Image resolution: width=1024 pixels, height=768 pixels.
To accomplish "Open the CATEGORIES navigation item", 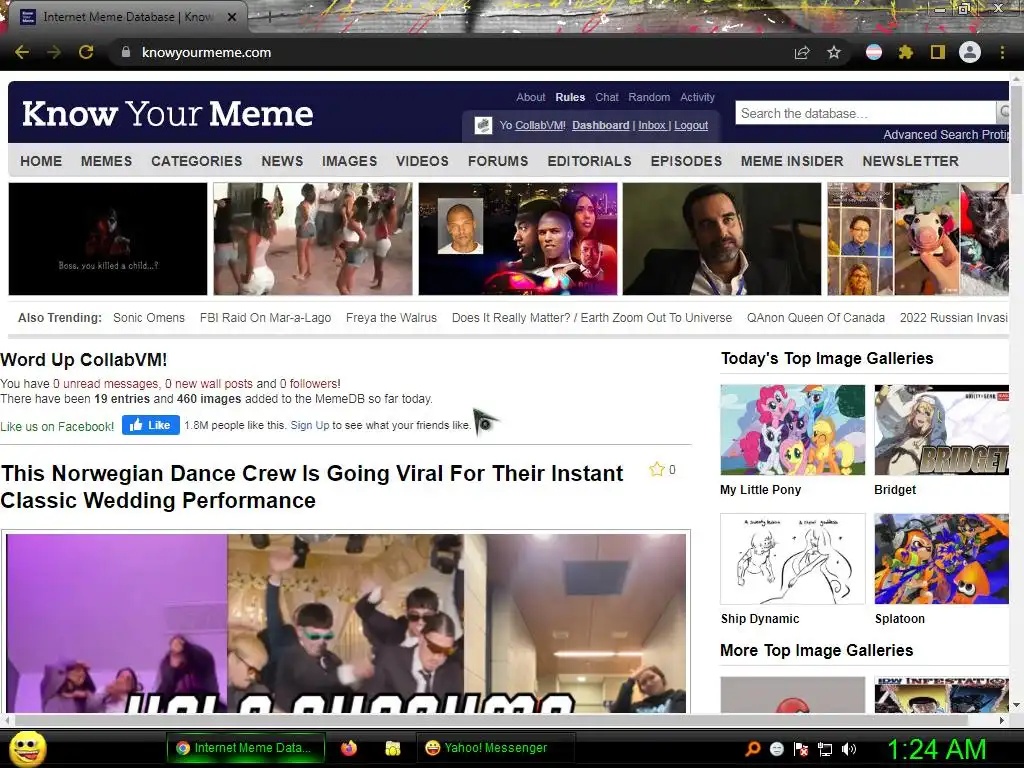I will coord(197,161).
